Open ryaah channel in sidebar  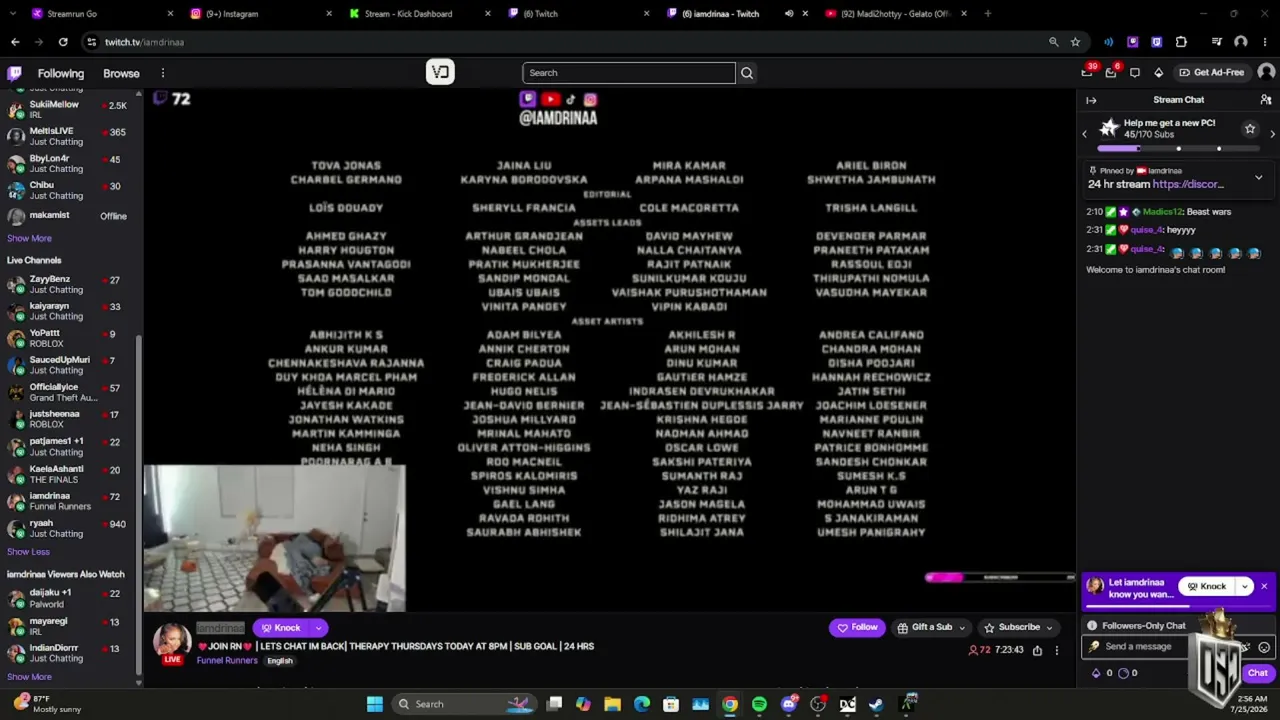[x=68, y=528]
